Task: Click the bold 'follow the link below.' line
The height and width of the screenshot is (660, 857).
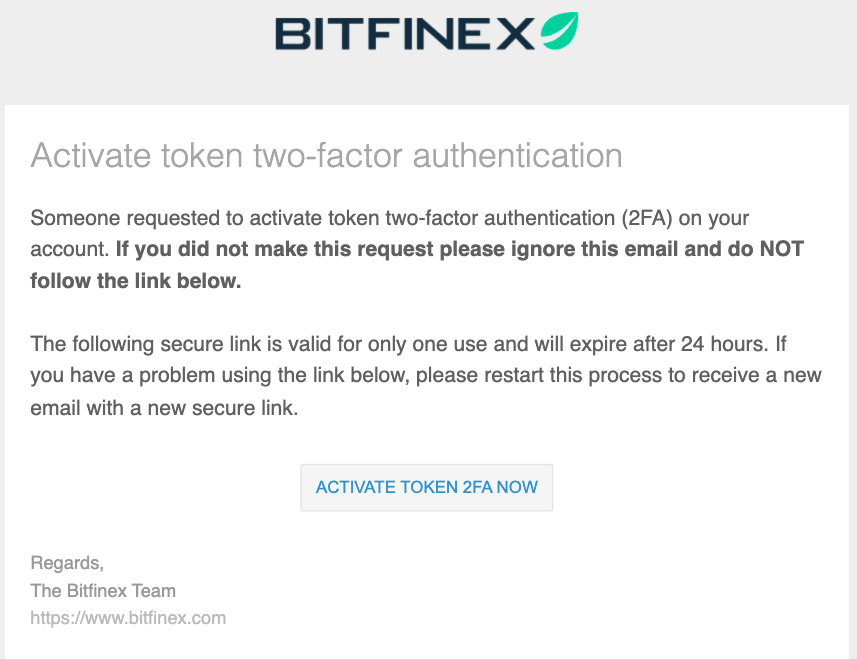Action: [x=136, y=281]
